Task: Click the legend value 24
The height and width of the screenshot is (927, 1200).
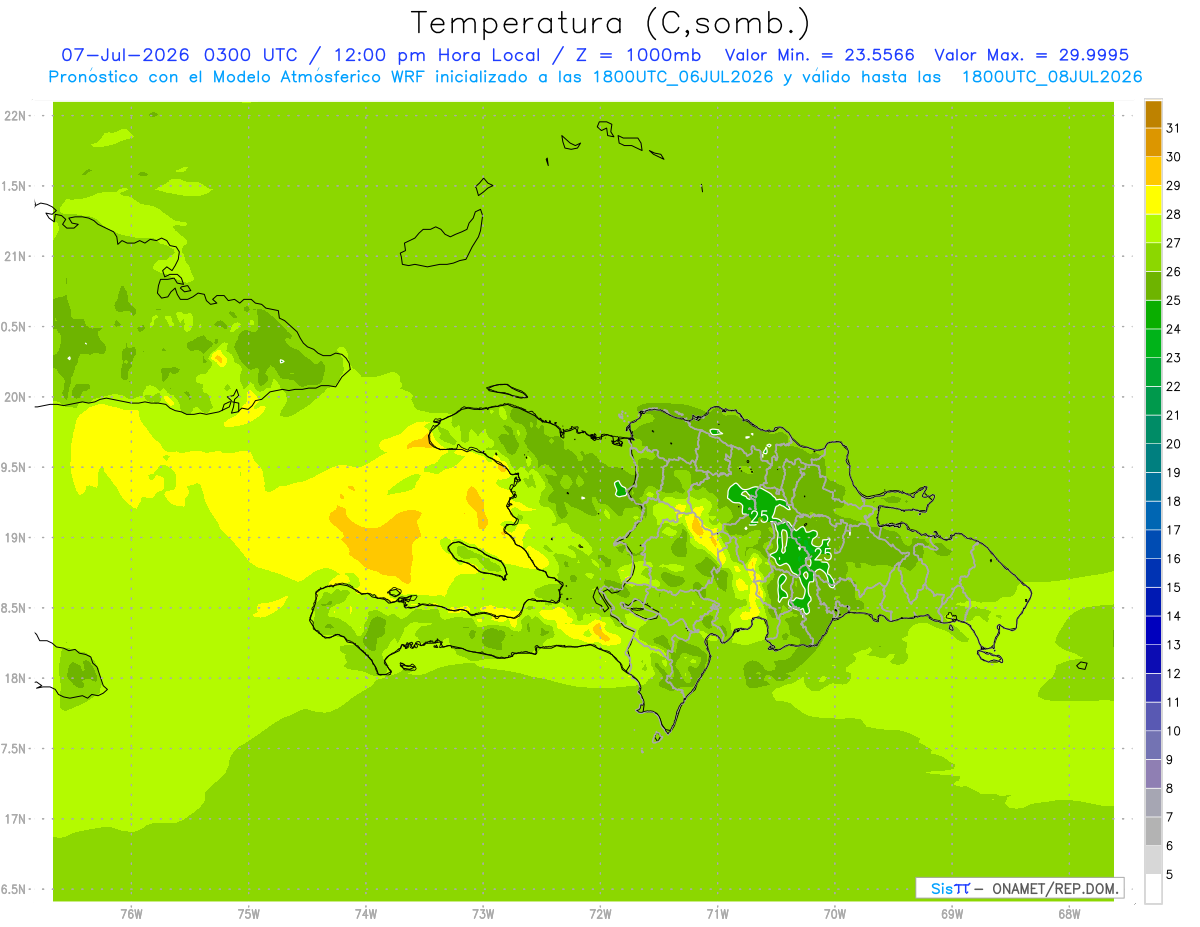Action: point(1174,329)
